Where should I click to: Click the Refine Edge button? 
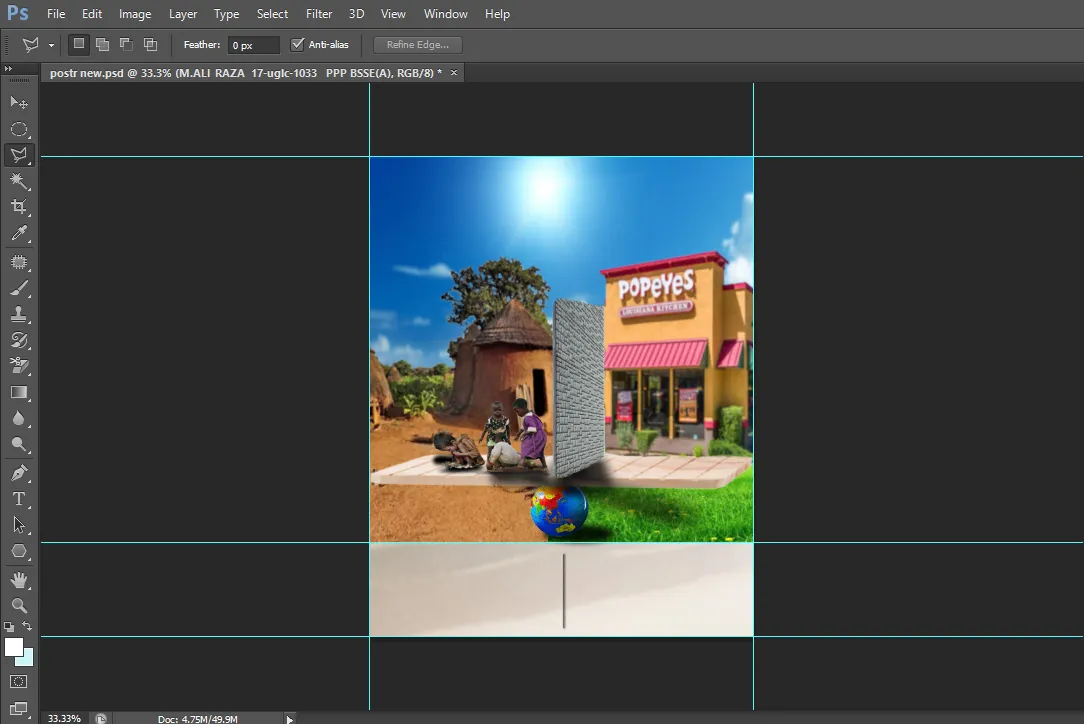418,44
